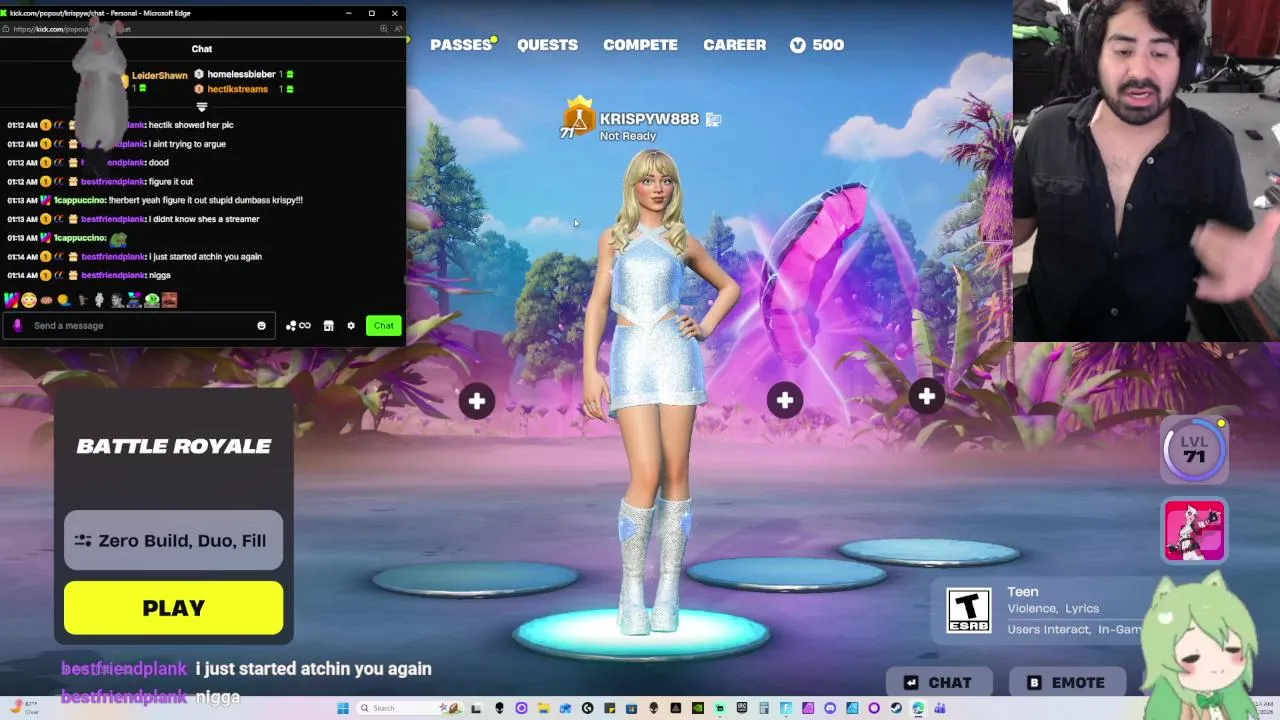
Task: Click the yellow PLAY button
Action: tap(173, 608)
